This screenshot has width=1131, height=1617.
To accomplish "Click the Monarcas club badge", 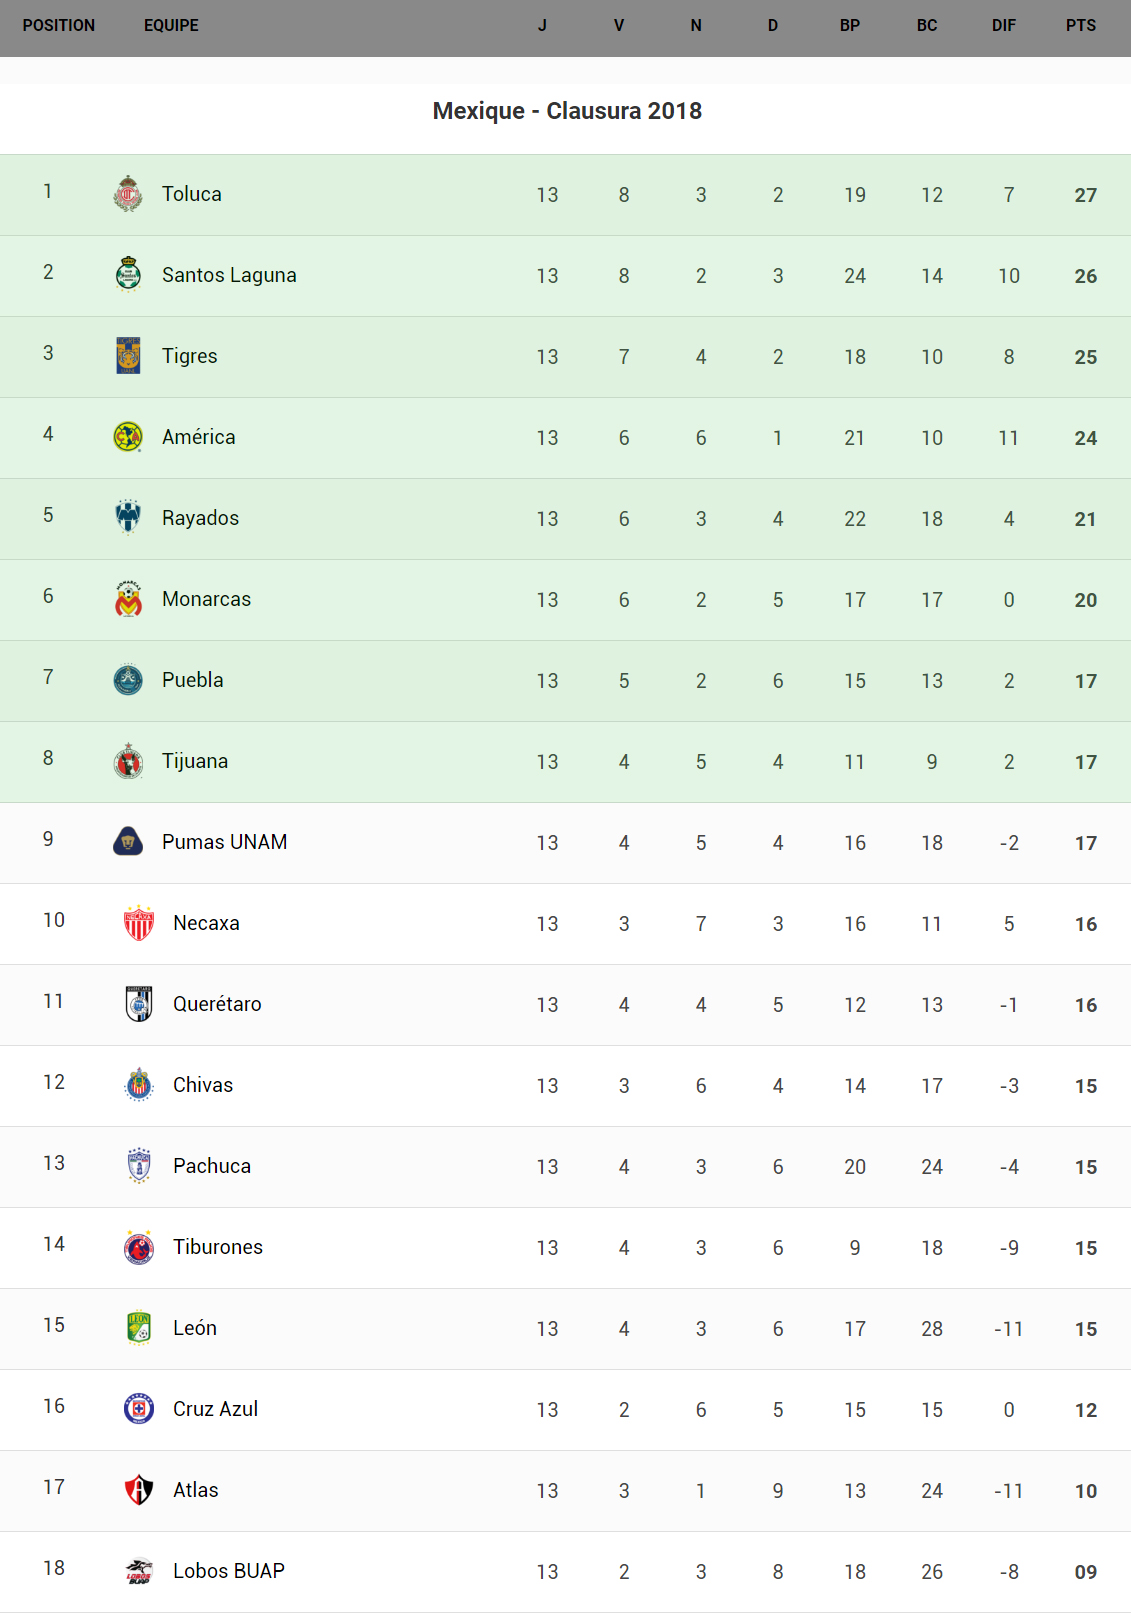I will tap(128, 598).
